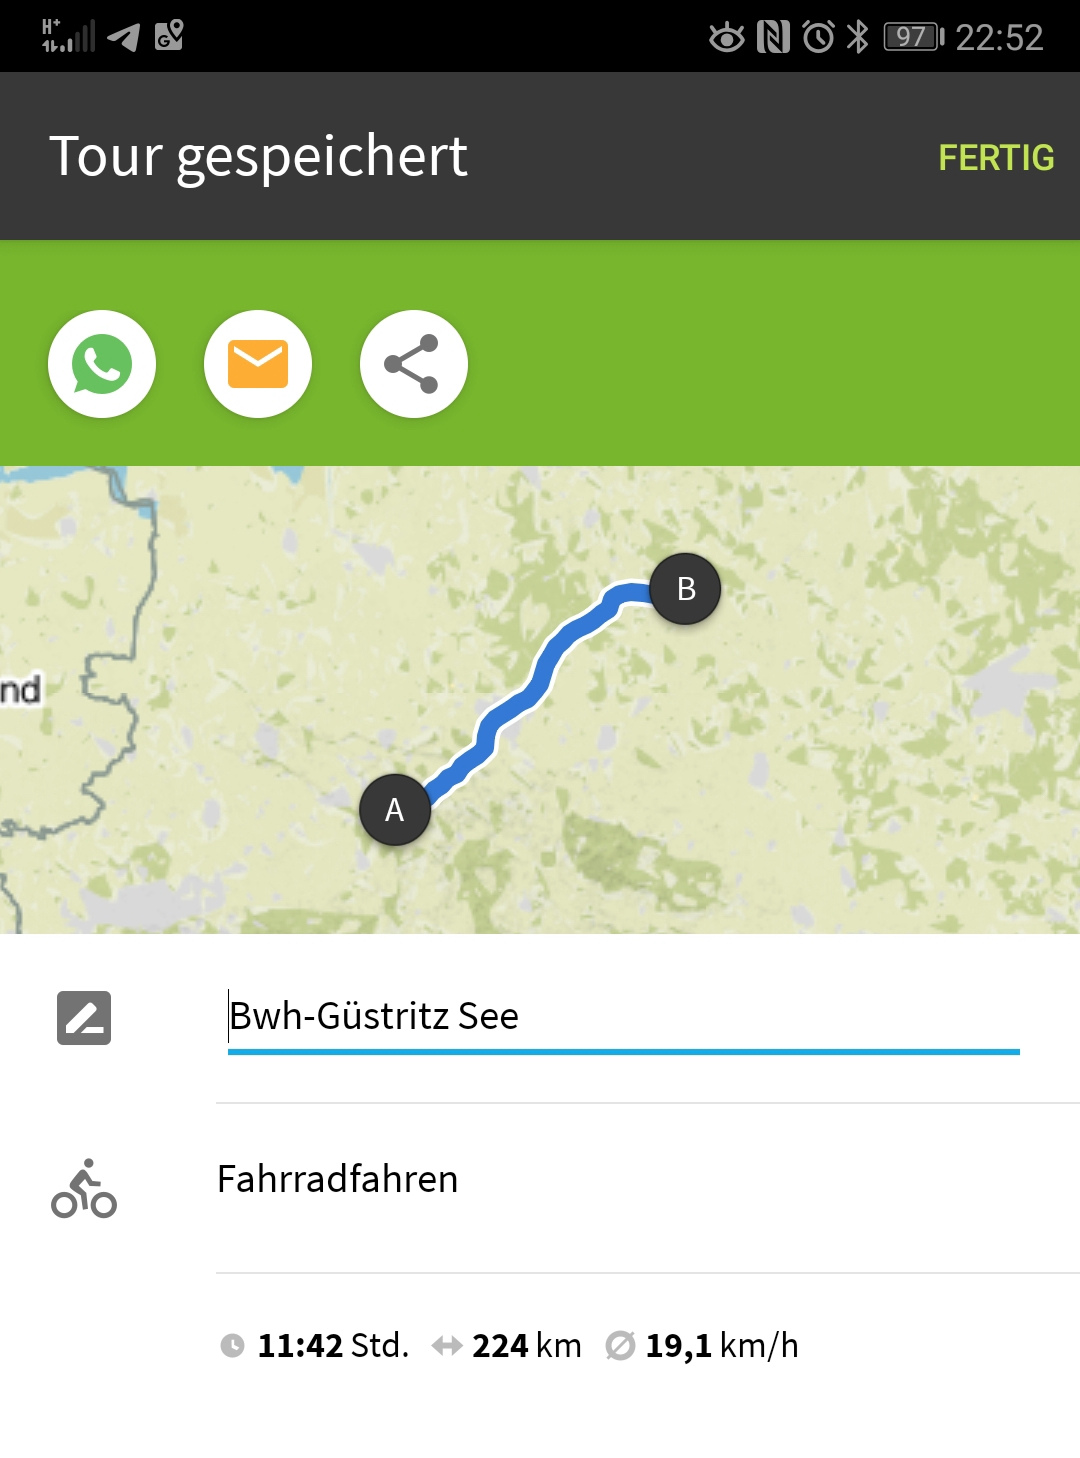Open the generic share icon

[413, 364]
